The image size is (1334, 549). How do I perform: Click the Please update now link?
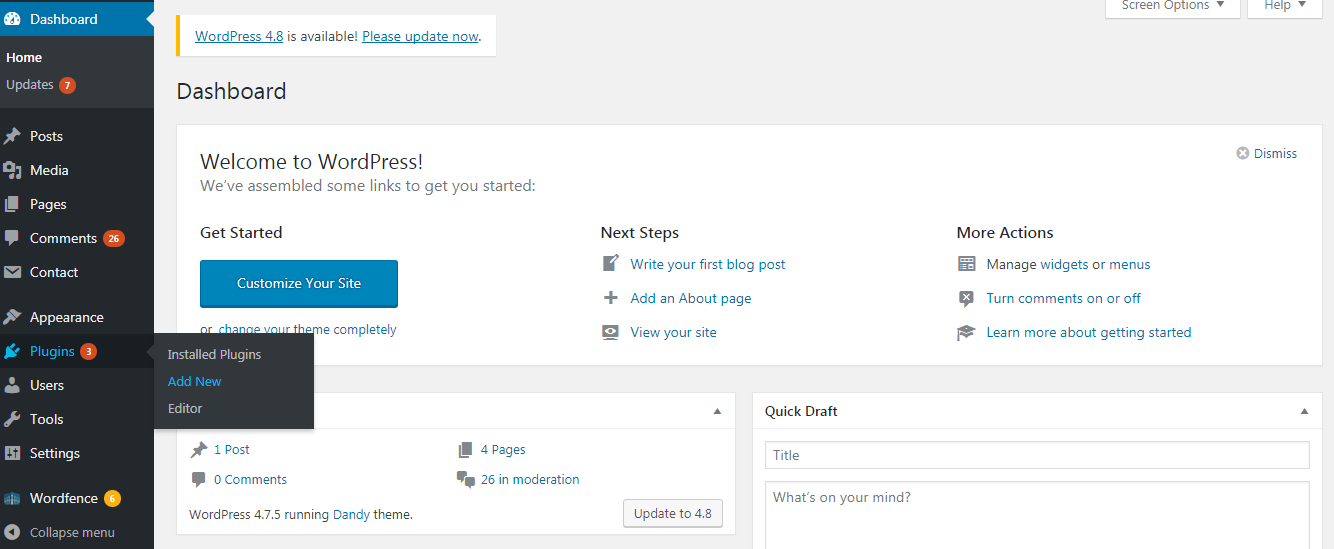coord(420,36)
